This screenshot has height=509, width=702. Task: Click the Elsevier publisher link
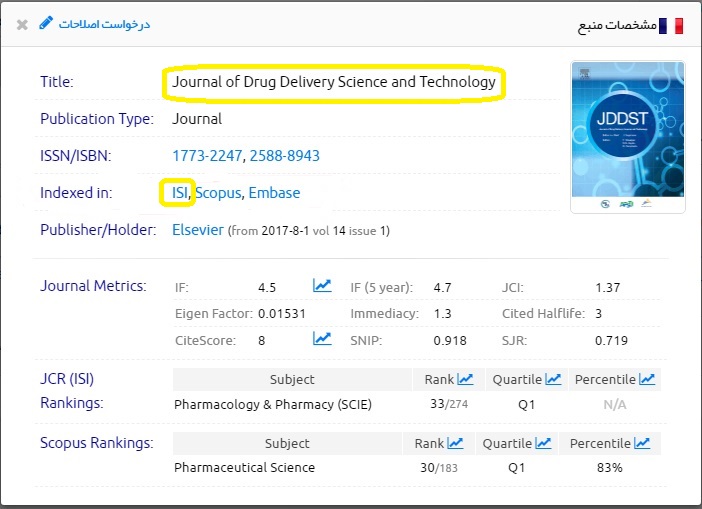coord(198,230)
